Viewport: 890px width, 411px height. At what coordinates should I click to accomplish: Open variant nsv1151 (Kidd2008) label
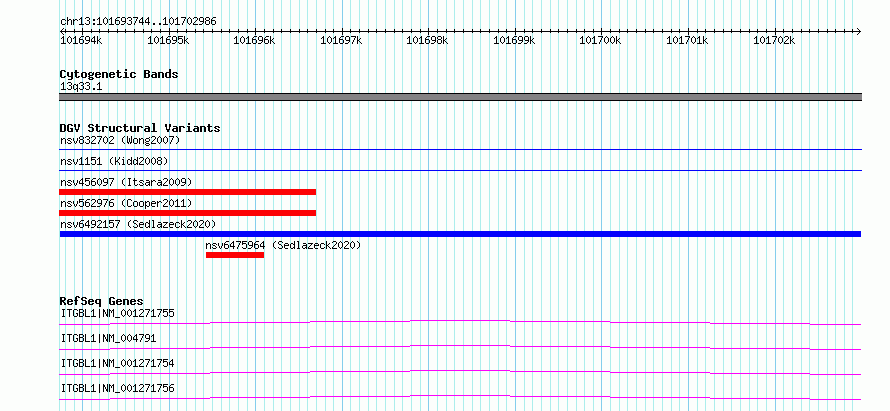coord(114,161)
